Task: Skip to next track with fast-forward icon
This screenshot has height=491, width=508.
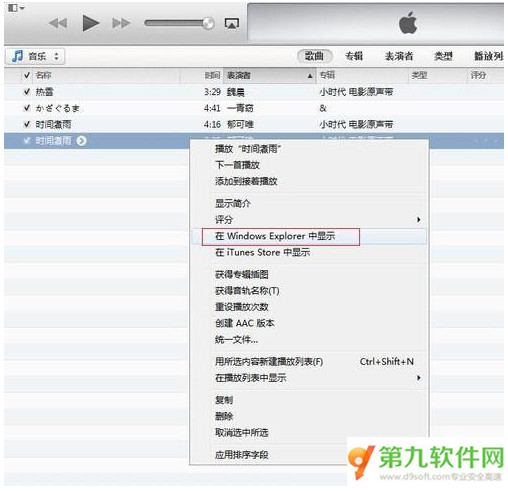Action: [x=121, y=23]
